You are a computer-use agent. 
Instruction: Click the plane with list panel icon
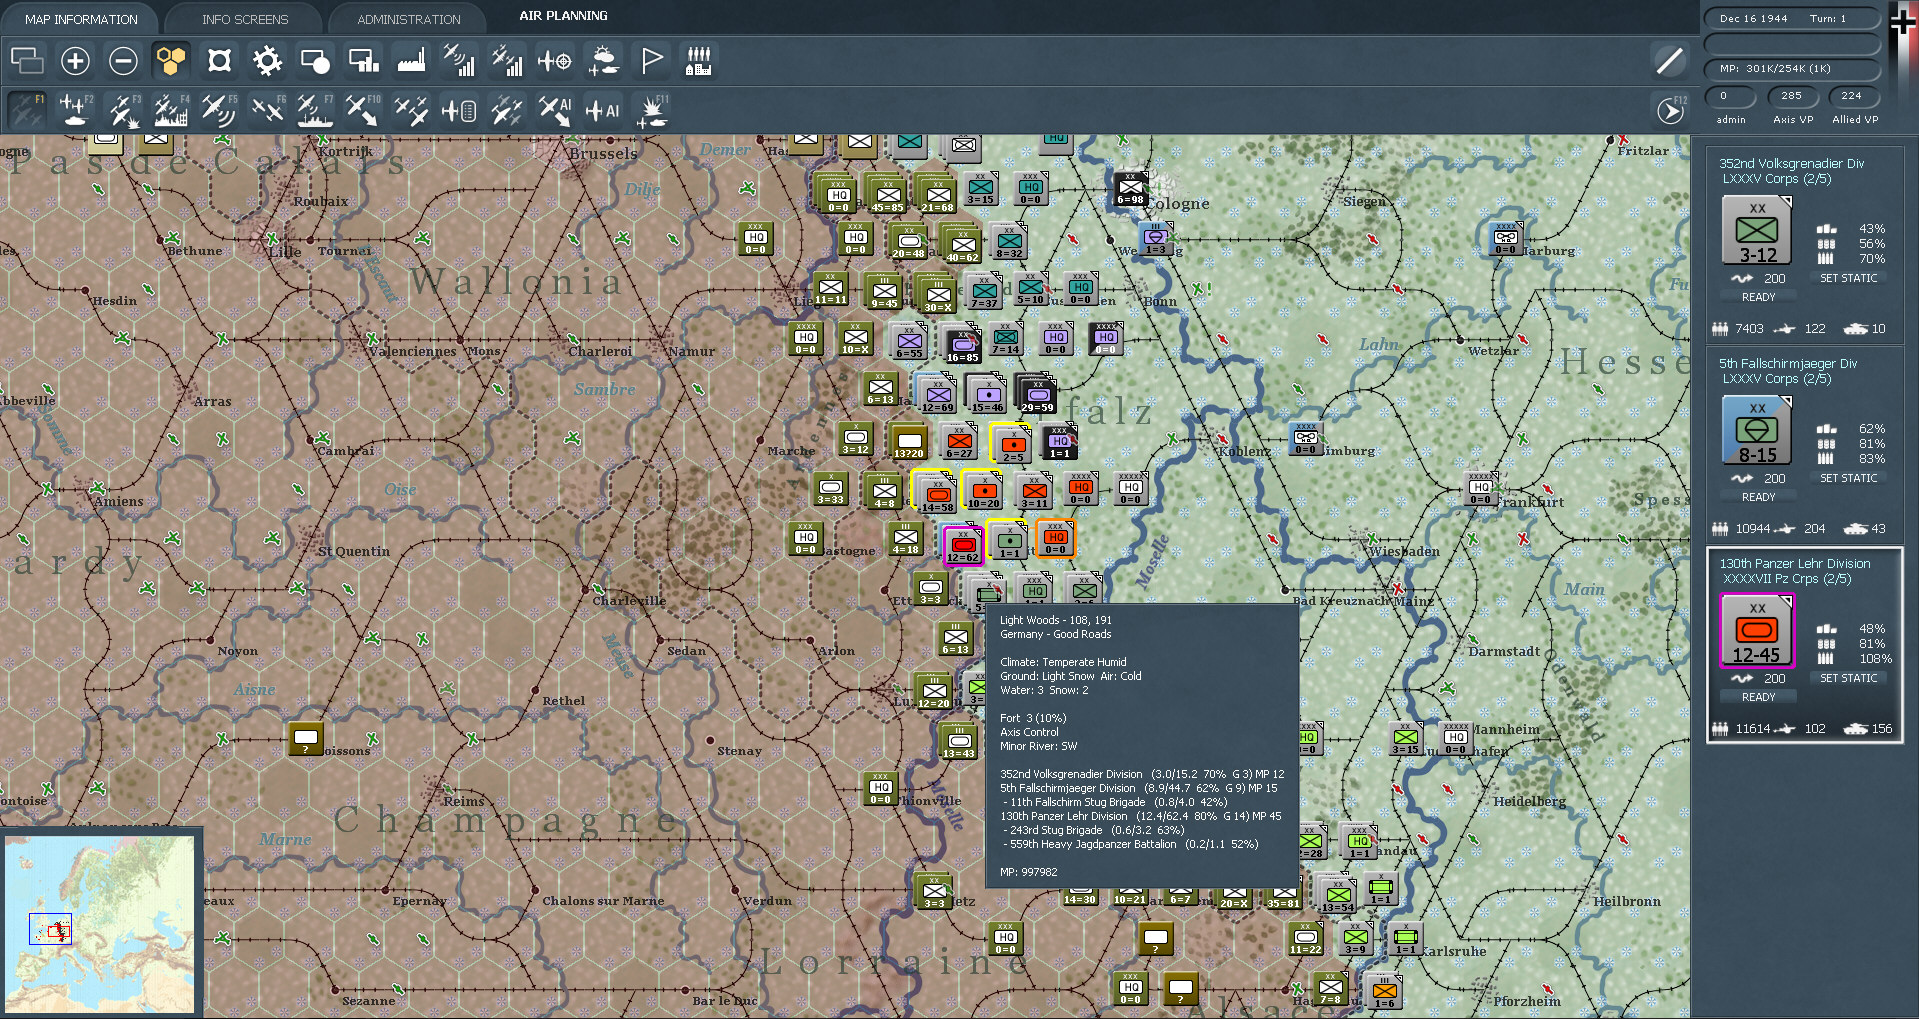pyautogui.click(x=459, y=110)
